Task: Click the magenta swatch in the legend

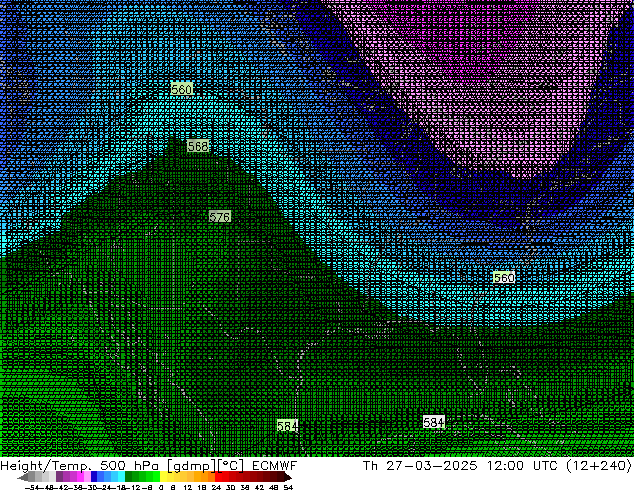Action: pyautogui.click(x=80, y=476)
